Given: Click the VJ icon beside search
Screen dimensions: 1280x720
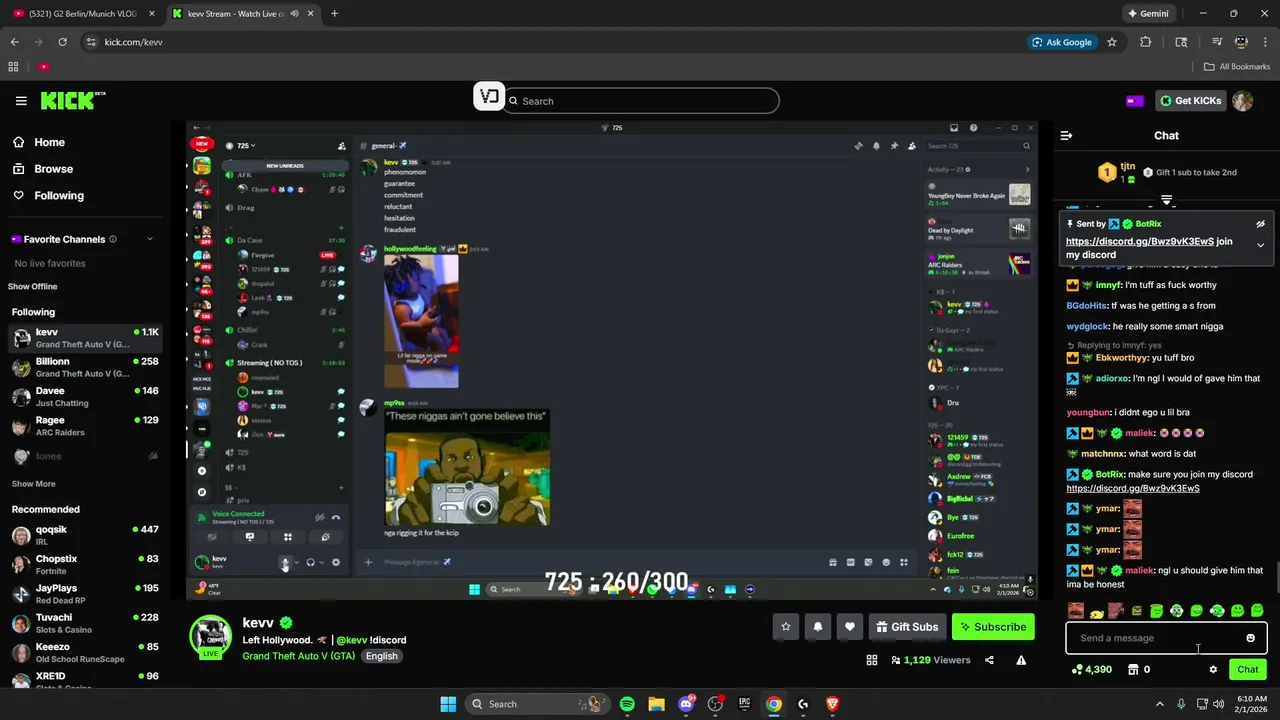Looking at the screenshot, I should (x=488, y=97).
